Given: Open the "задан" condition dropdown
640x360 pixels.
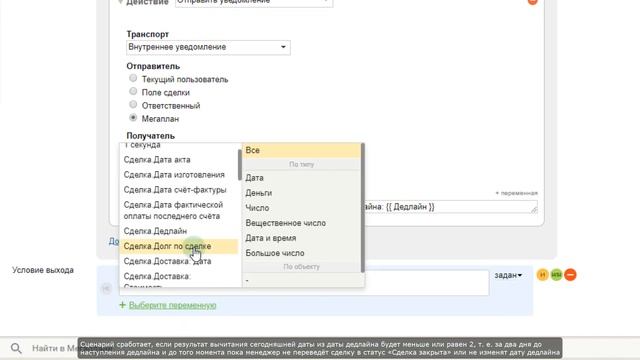Looking at the screenshot, I should [x=508, y=275].
